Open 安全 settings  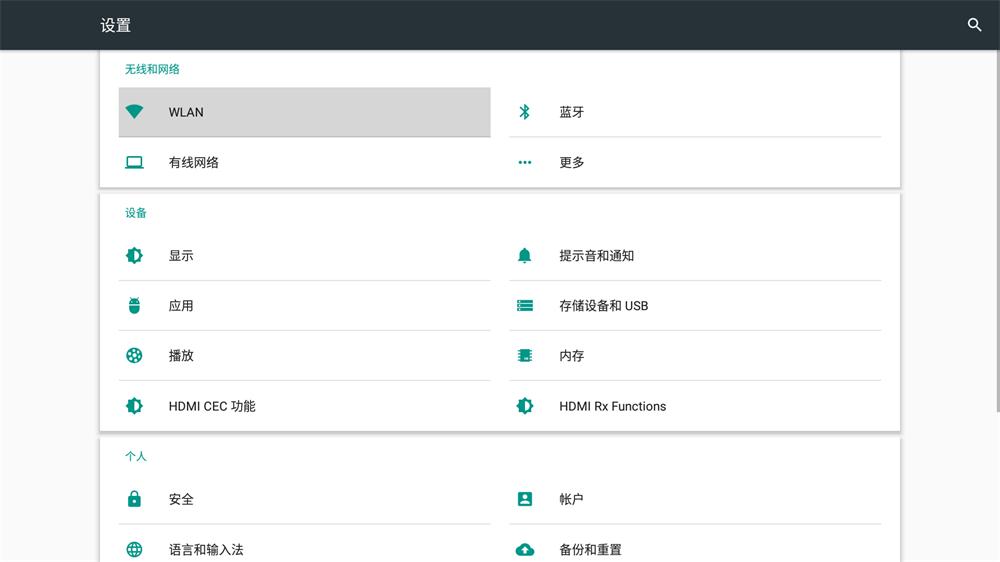(x=304, y=499)
